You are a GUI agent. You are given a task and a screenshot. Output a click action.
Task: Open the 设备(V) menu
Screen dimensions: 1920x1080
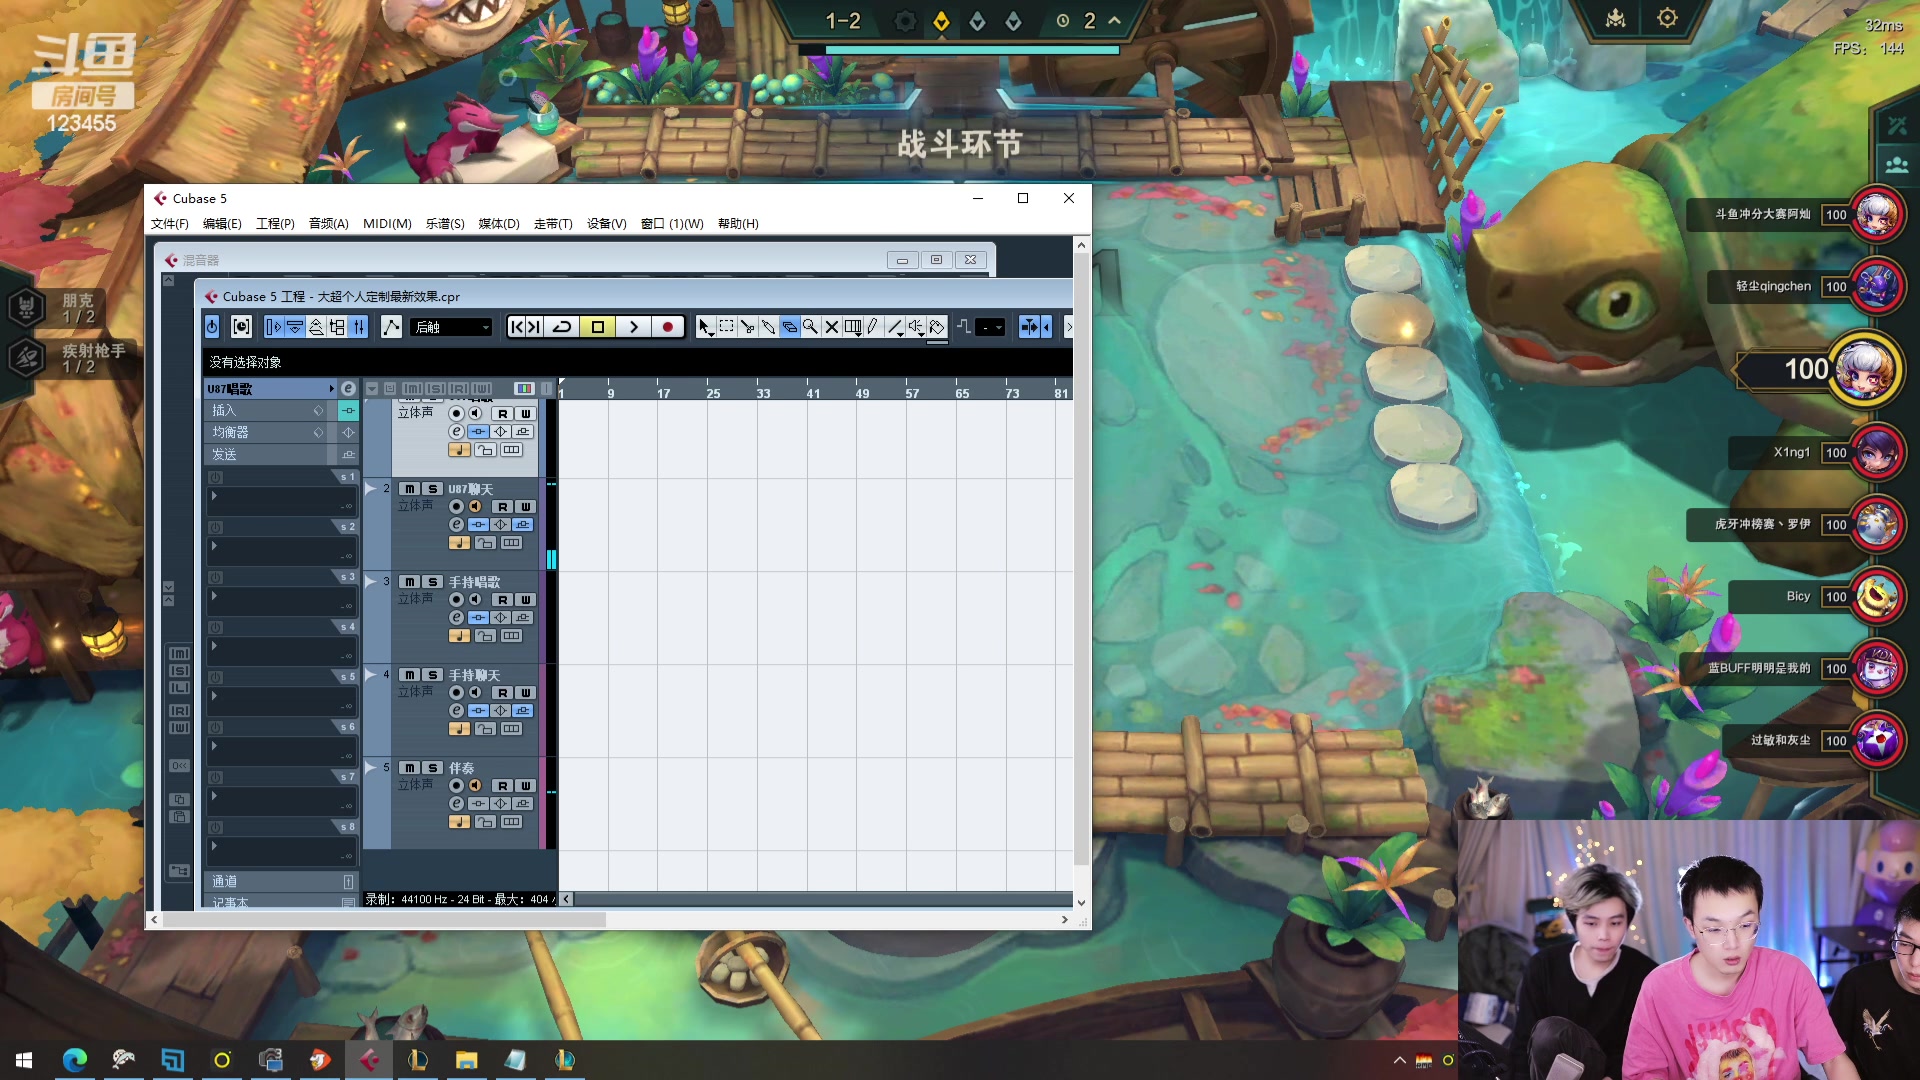tap(606, 224)
